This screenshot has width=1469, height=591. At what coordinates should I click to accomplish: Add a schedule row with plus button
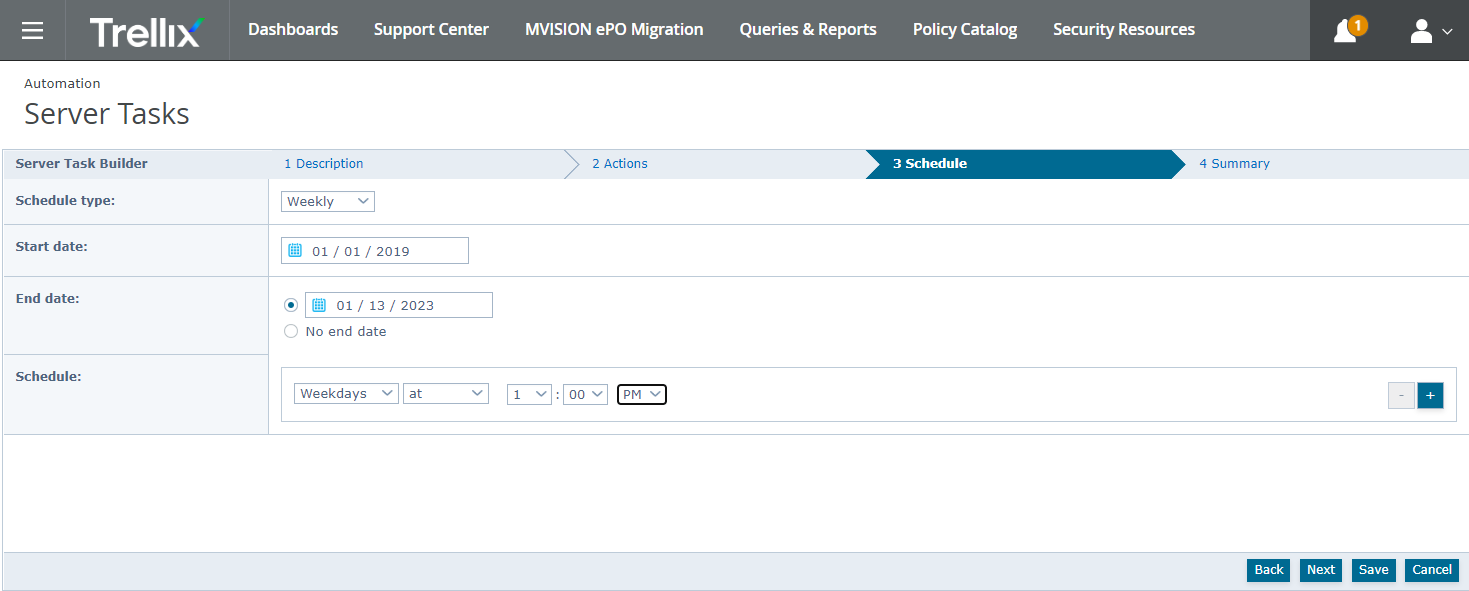click(1430, 396)
